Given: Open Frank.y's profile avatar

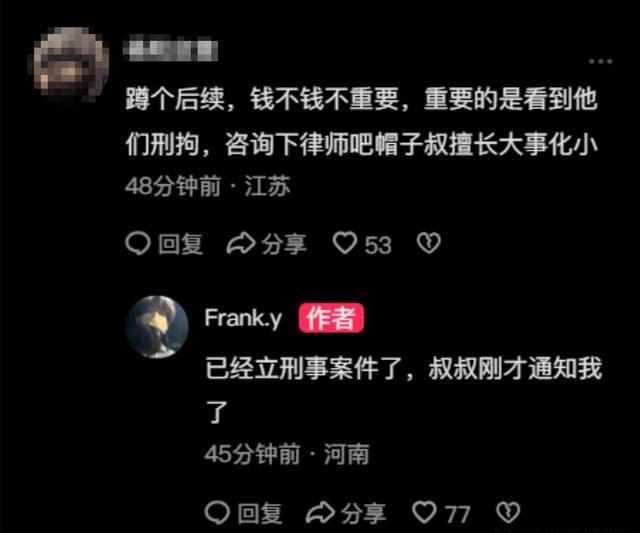Looking at the screenshot, I should (157, 327).
